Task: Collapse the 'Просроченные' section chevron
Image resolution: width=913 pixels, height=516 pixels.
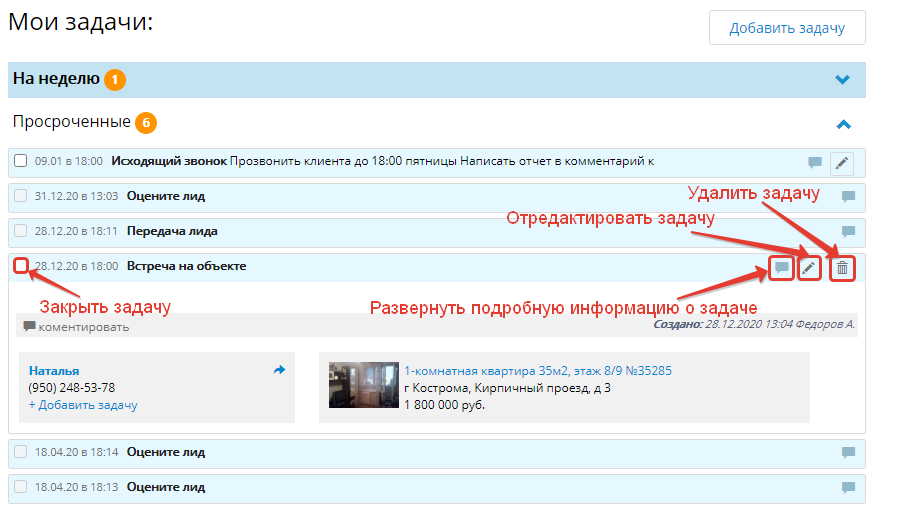Action: click(x=842, y=124)
